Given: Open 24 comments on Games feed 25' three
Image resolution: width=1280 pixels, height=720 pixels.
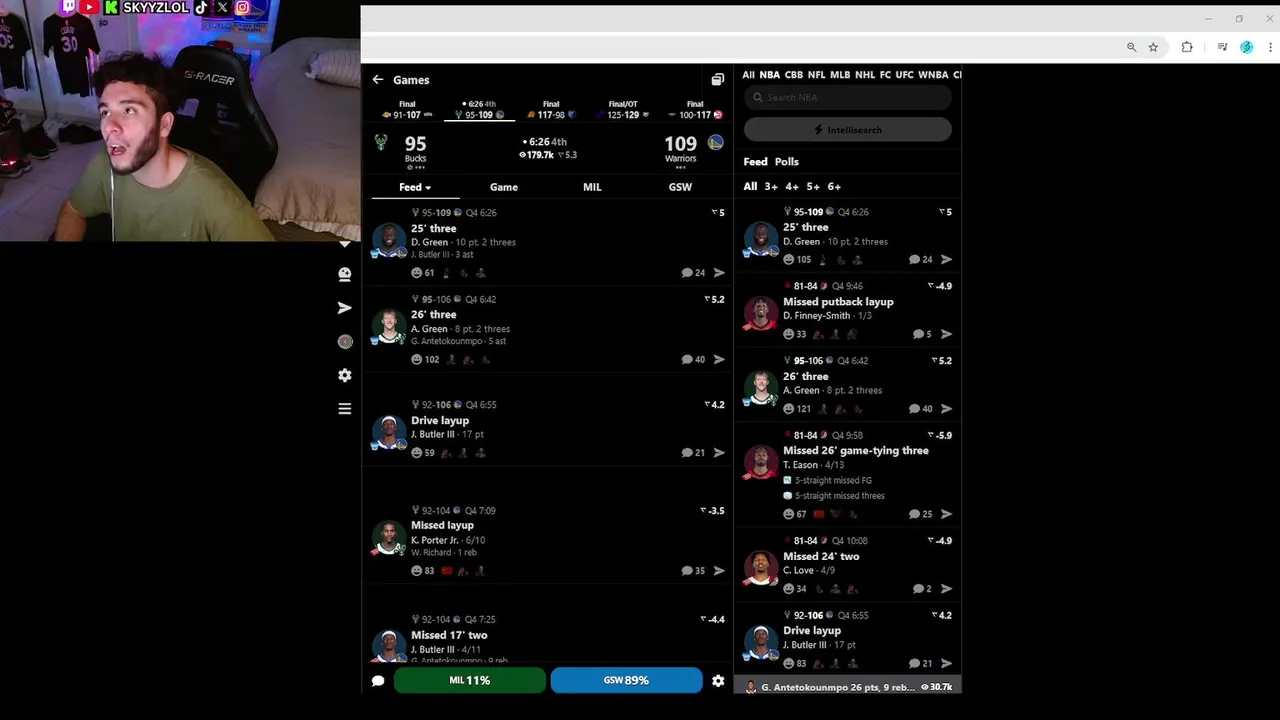Looking at the screenshot, I should [693, 273].
